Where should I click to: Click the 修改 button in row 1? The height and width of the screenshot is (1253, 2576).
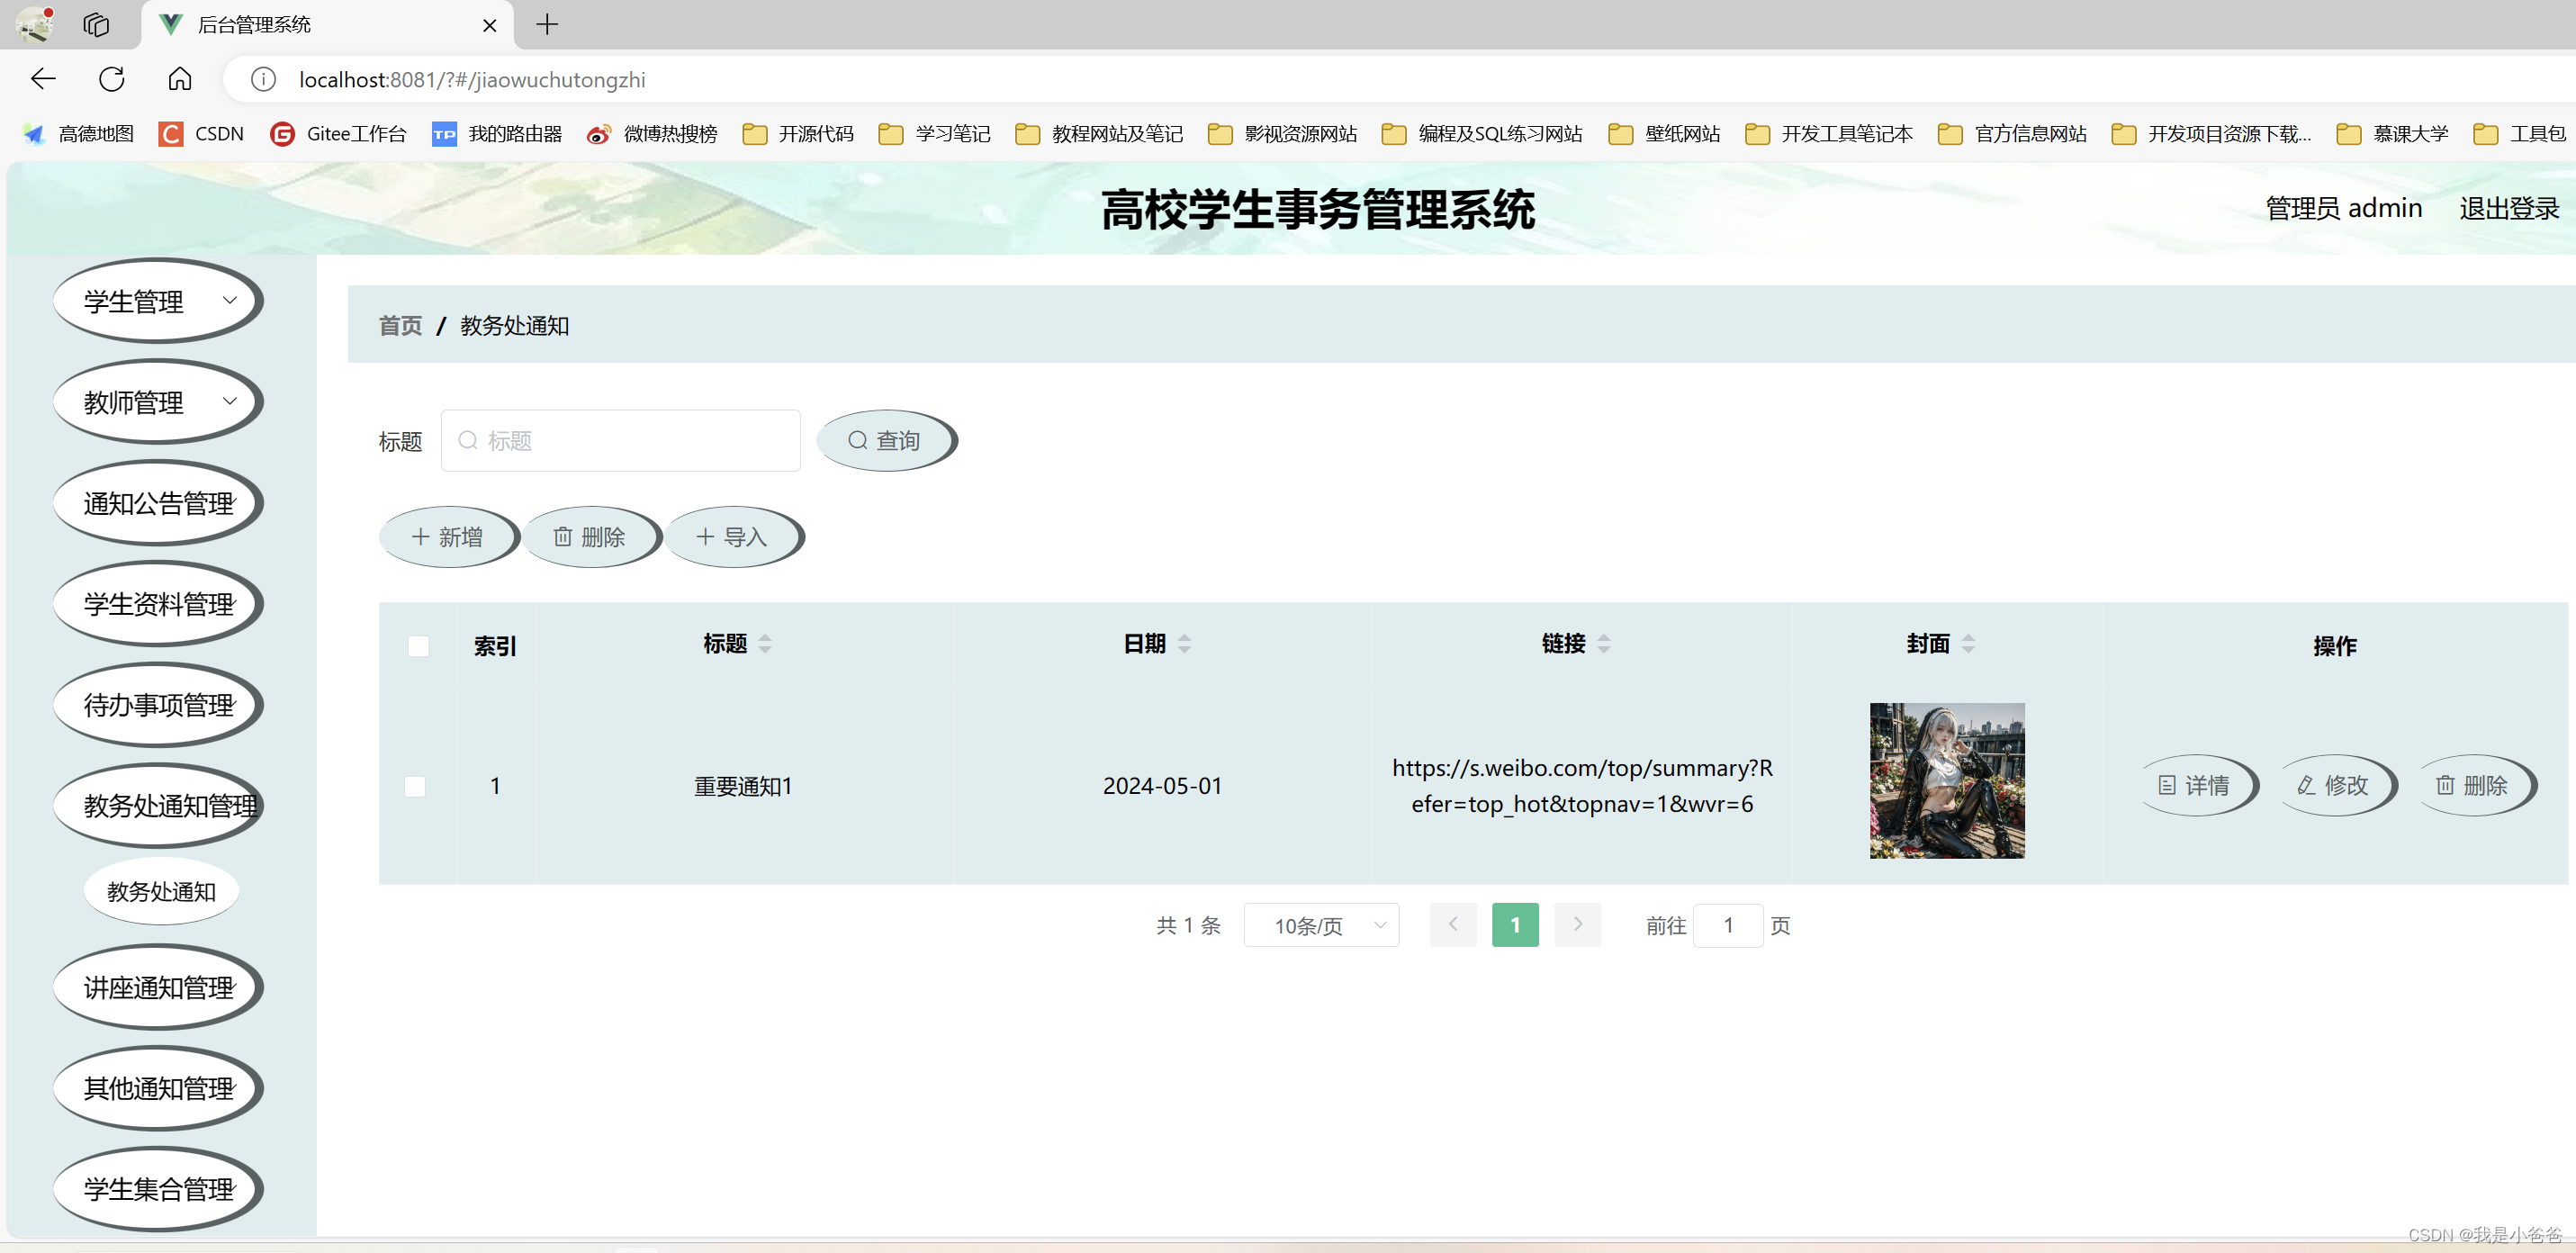(x=2334, y=785)
